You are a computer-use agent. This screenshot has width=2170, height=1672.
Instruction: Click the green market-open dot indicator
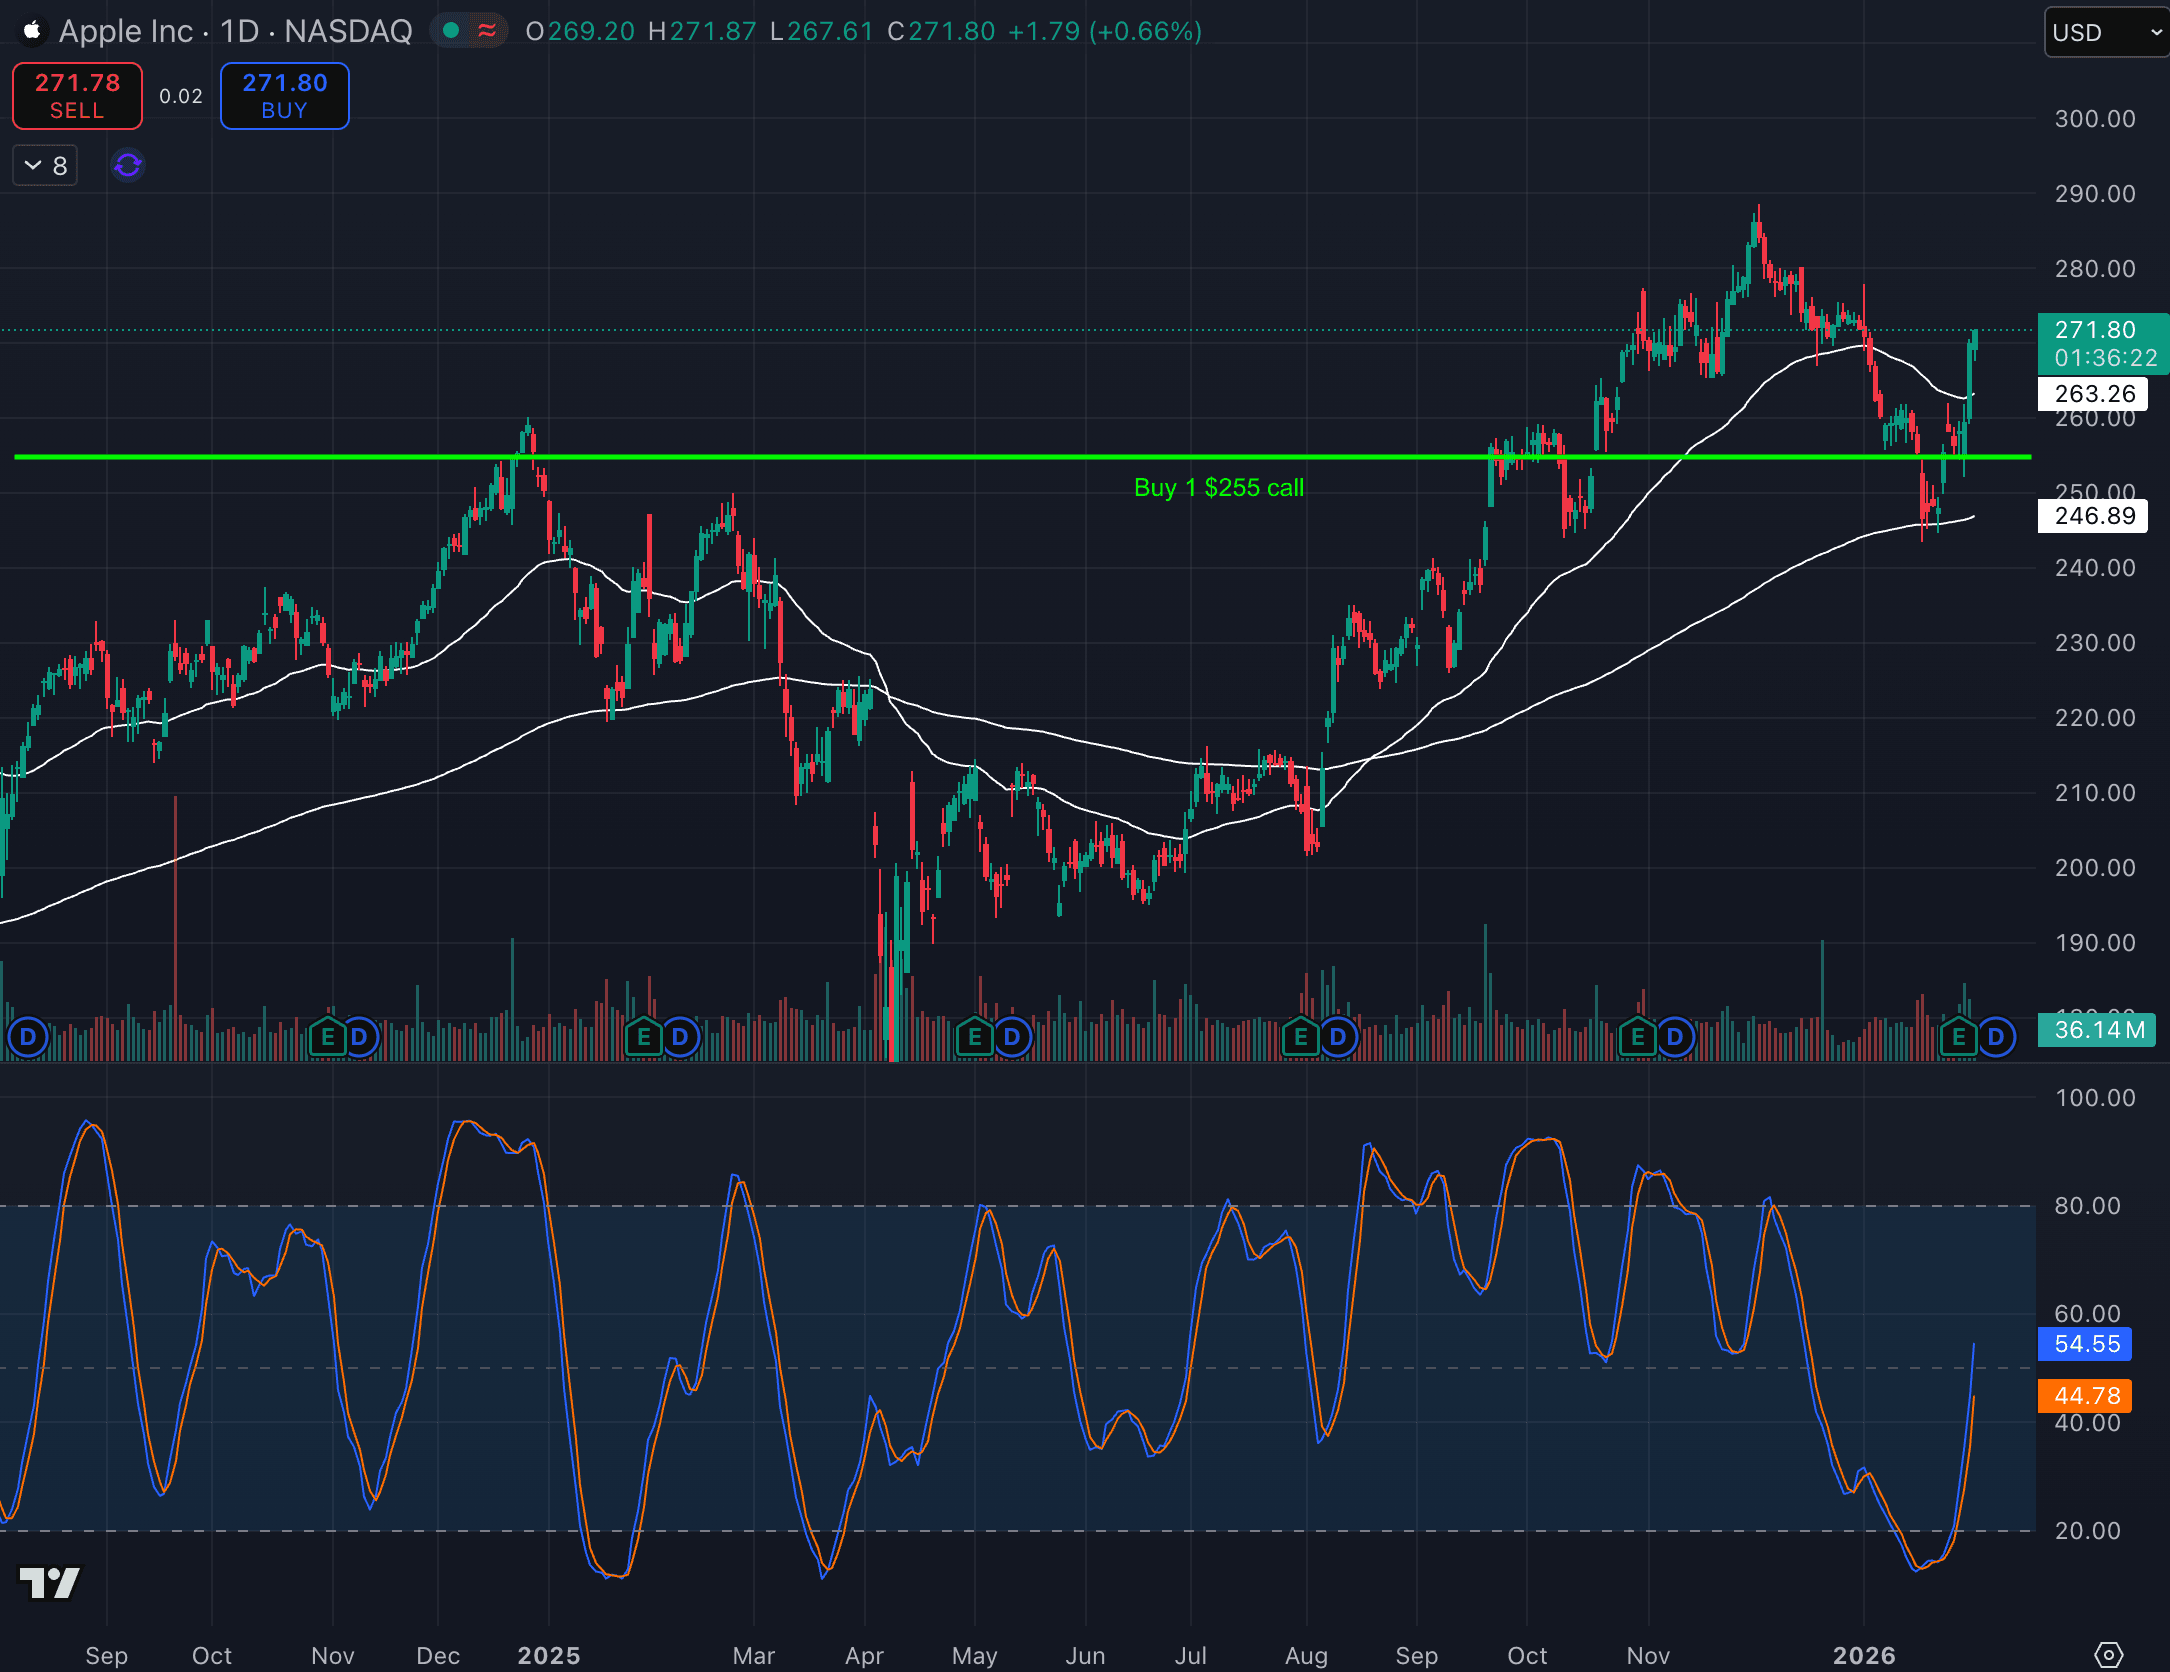coord(452,31)
